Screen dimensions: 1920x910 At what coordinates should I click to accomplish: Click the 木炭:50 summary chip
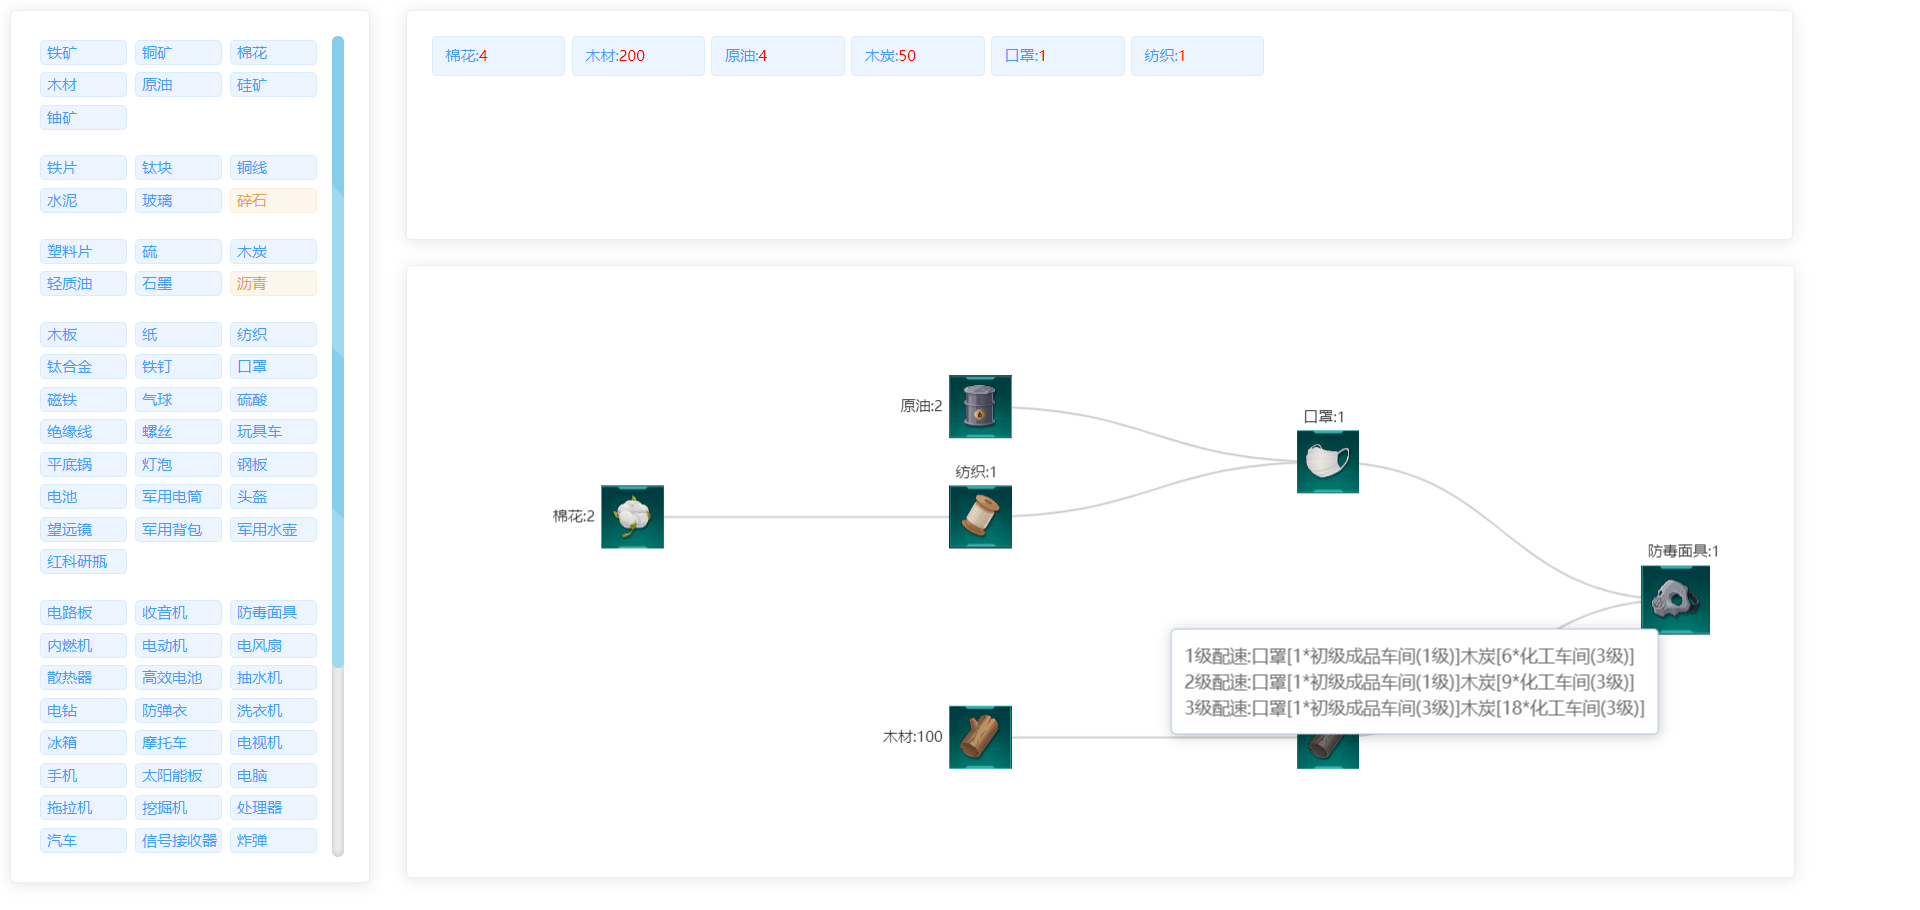click(918, 56)
